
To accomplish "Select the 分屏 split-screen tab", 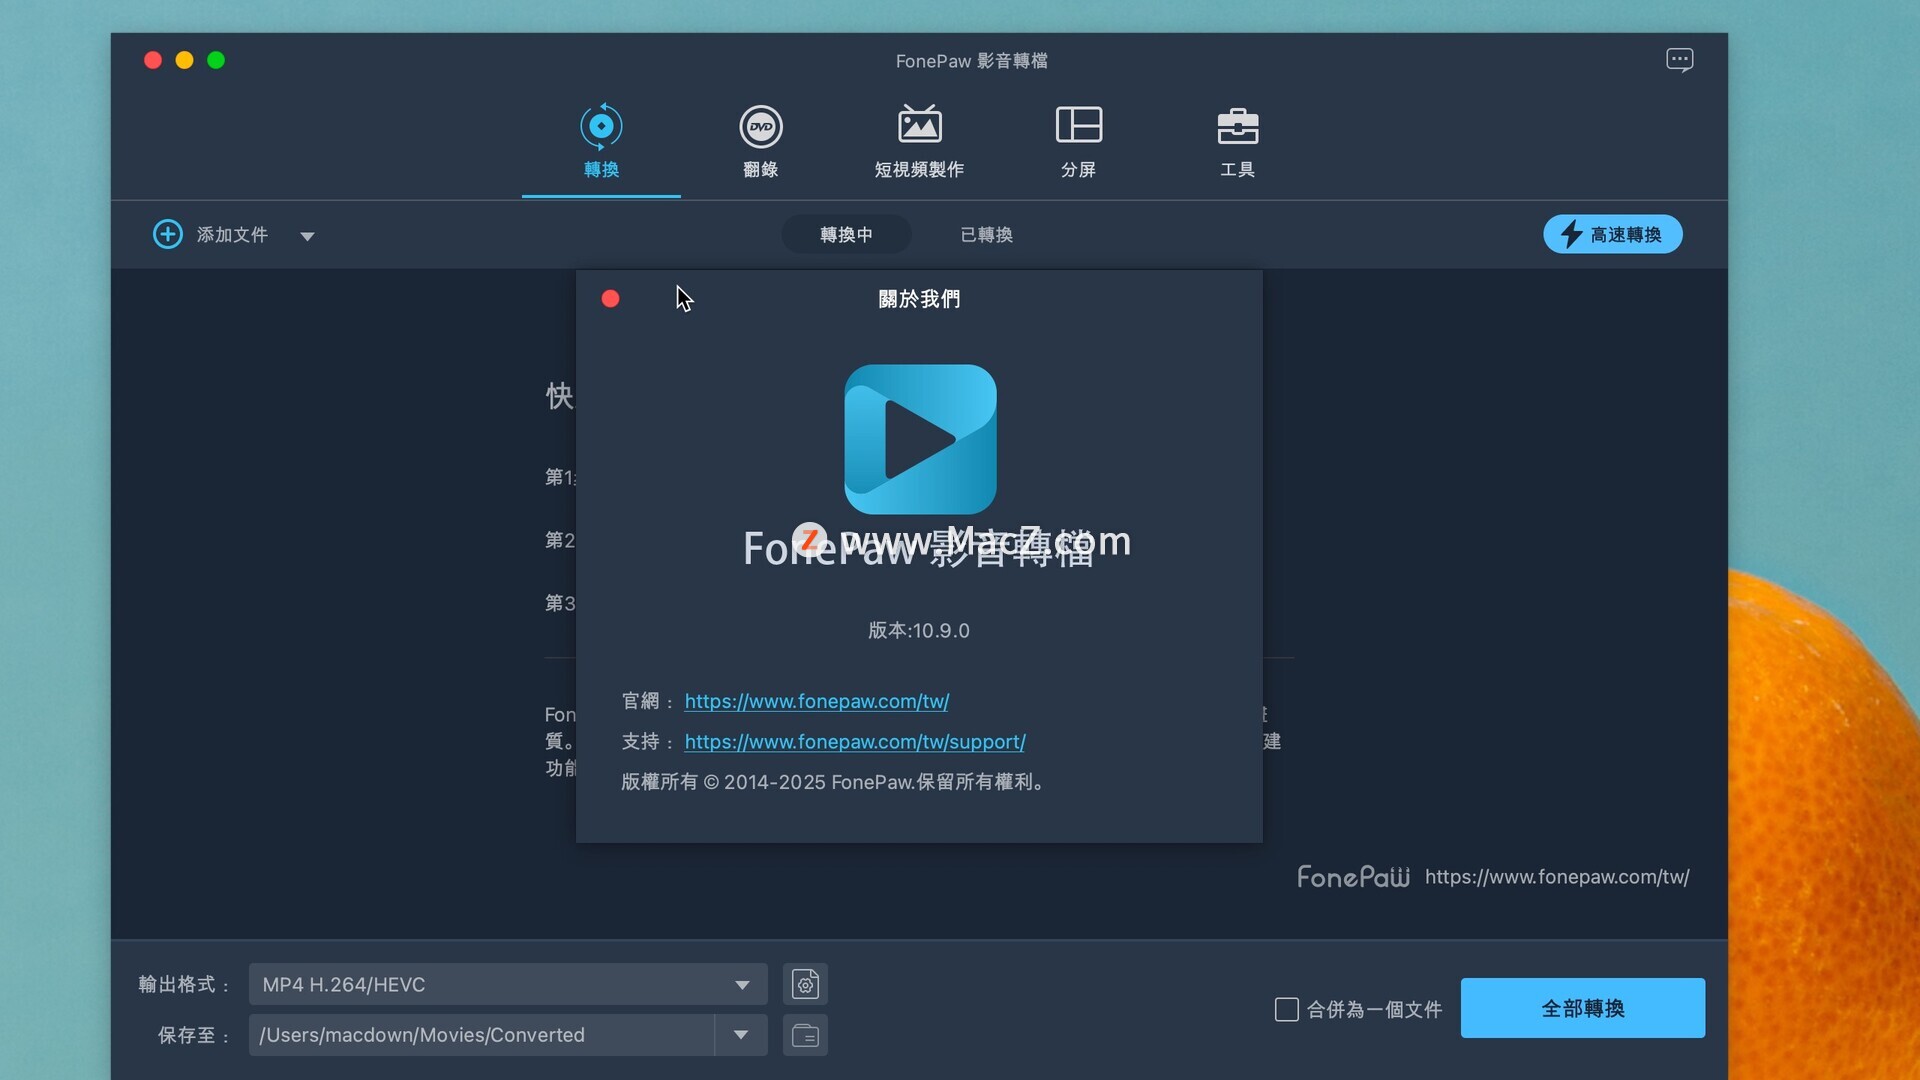I will tap(1078, 141).
